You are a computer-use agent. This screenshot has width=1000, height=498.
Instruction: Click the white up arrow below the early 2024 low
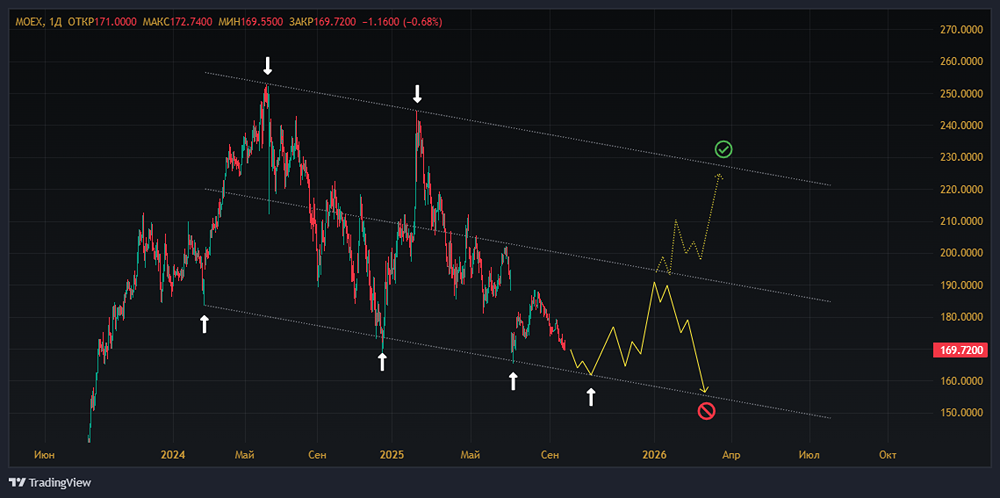click(204, 324)
